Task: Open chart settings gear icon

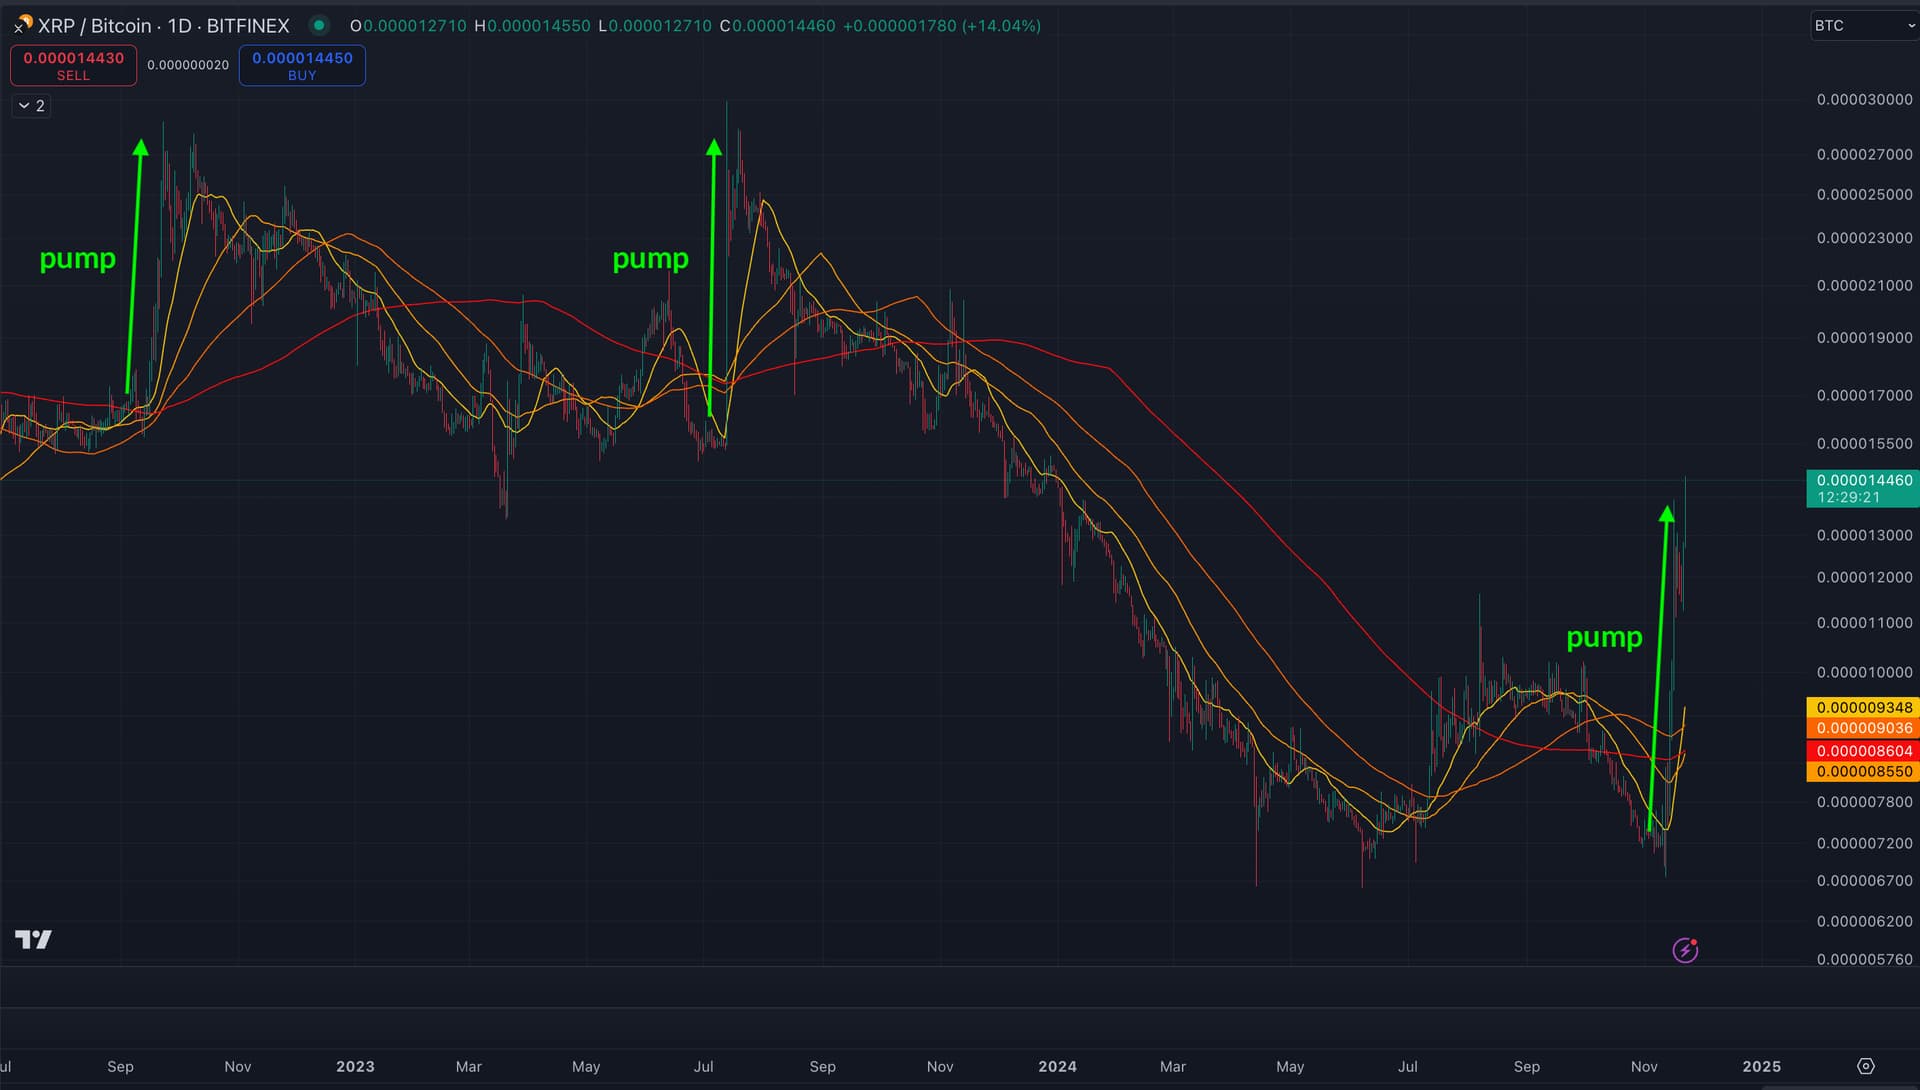Action: click(x=1865, y=1066)
